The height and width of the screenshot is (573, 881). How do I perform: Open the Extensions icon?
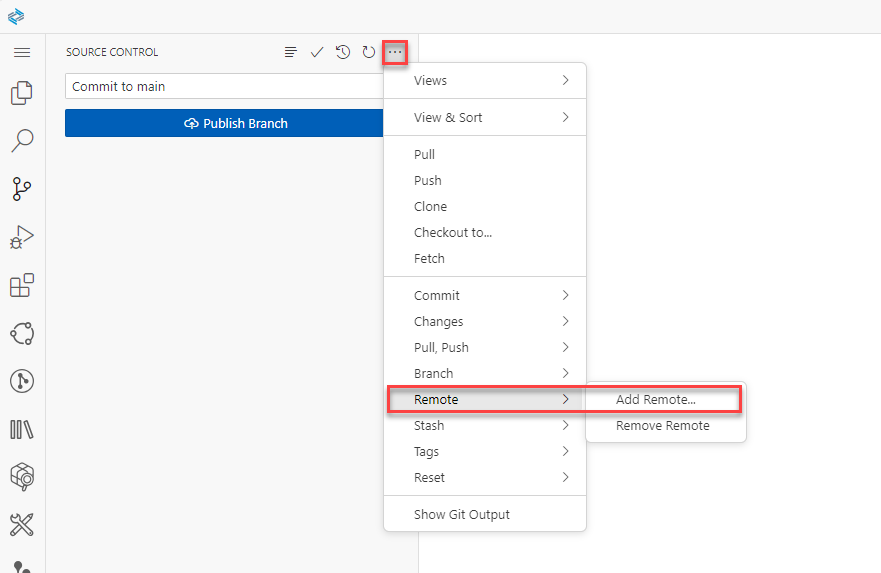click(x=22, y=285)
